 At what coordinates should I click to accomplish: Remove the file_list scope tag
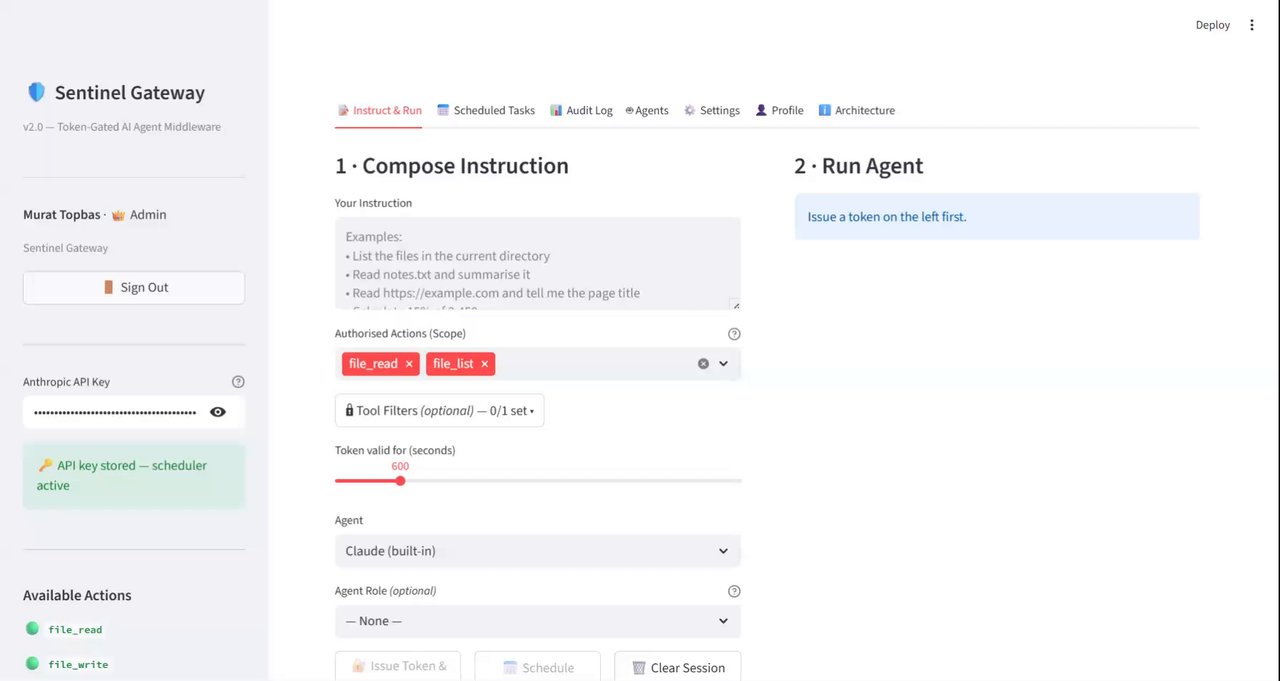[485, 364]
